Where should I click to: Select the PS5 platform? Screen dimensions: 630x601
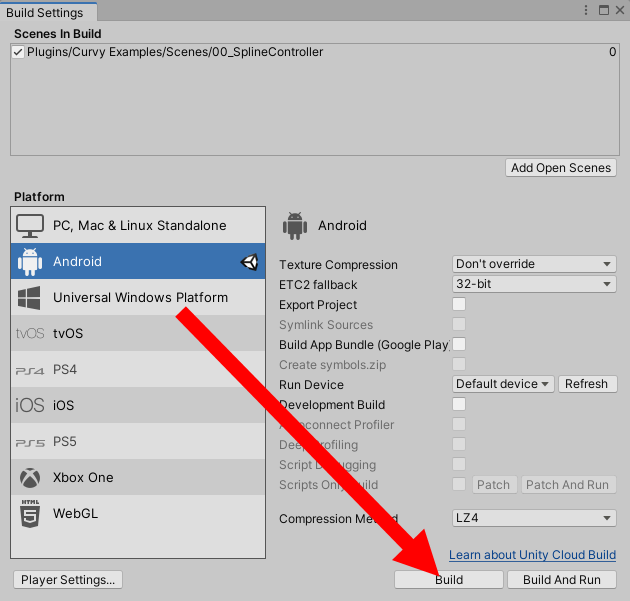(138, 441)
